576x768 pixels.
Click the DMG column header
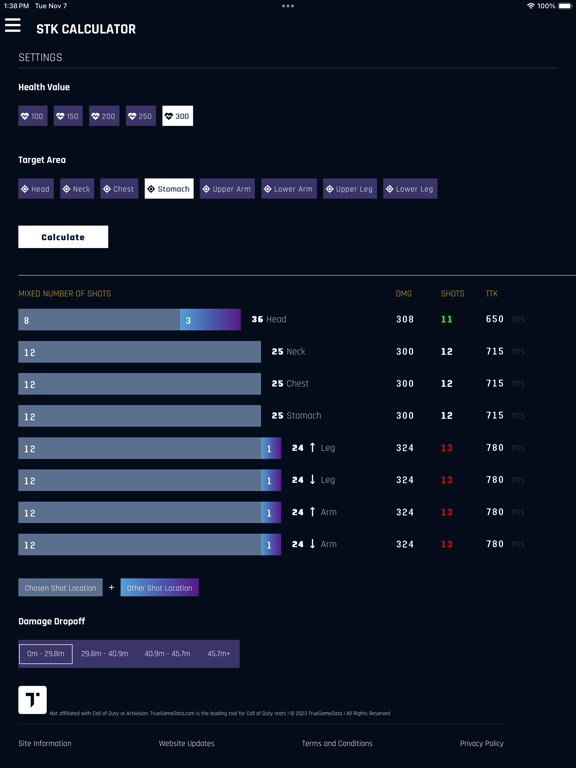point(404,294)
